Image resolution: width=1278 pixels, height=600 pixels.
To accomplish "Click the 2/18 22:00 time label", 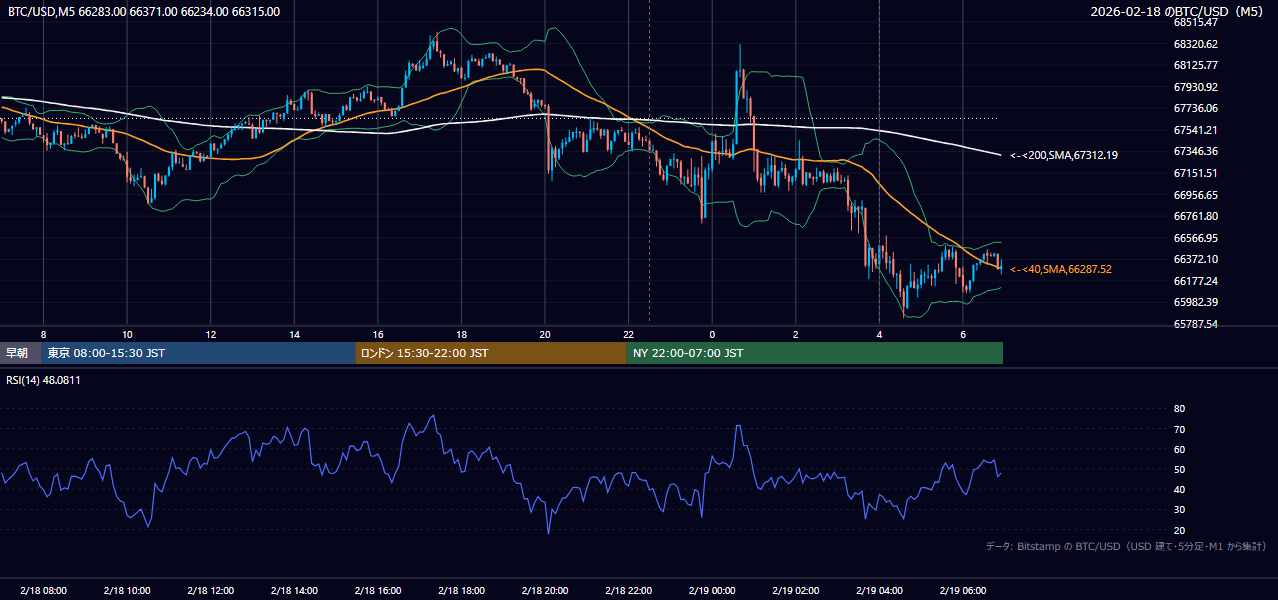I will click(628, 591).
